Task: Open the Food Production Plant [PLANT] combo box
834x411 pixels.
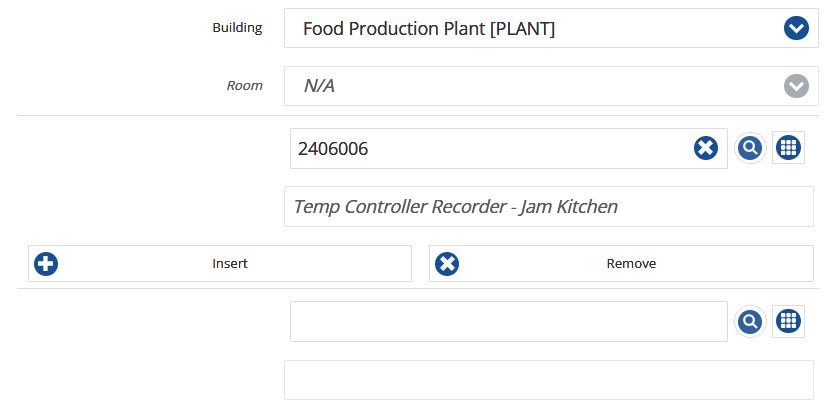Action: coord(551,28)
